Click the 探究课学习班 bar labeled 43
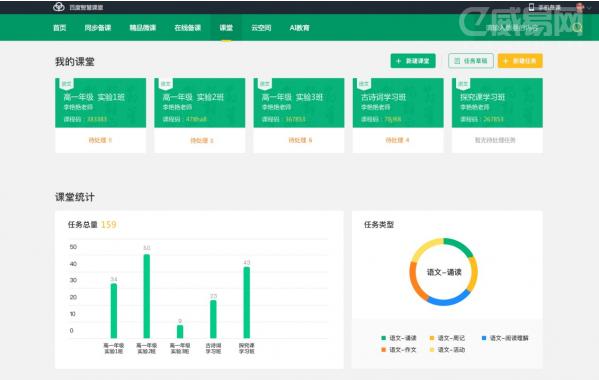The image size is (599, 380). tap(247, 302)
